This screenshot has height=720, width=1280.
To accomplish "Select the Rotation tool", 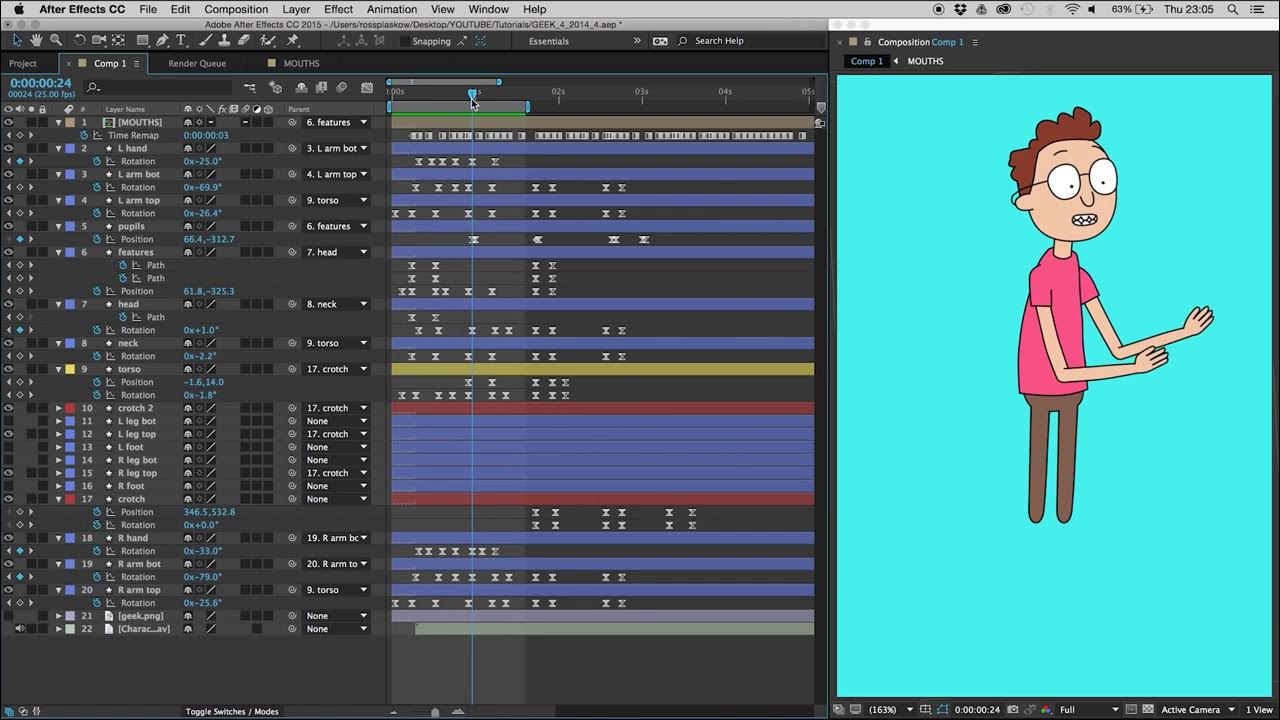I will pyautogui.click(x=80, y=41).
